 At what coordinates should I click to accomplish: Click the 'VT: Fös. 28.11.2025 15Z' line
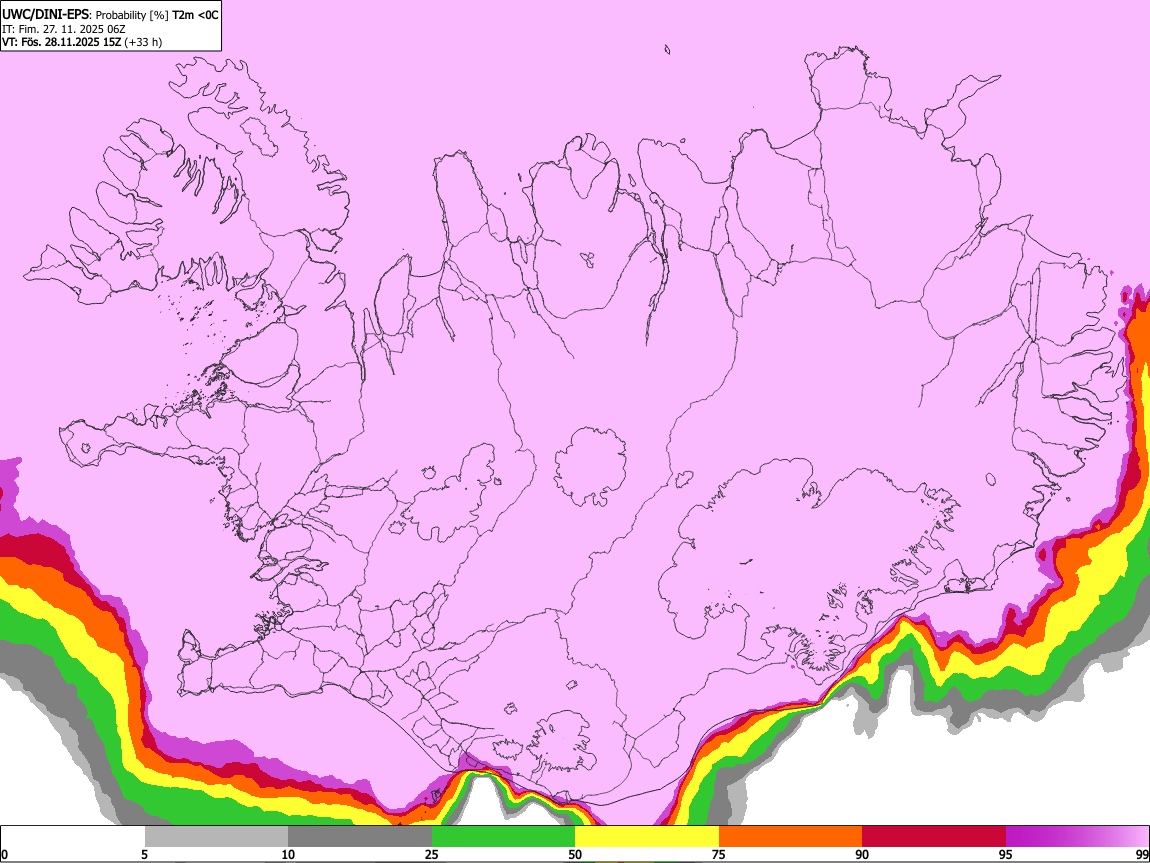[x=61, y=42]
